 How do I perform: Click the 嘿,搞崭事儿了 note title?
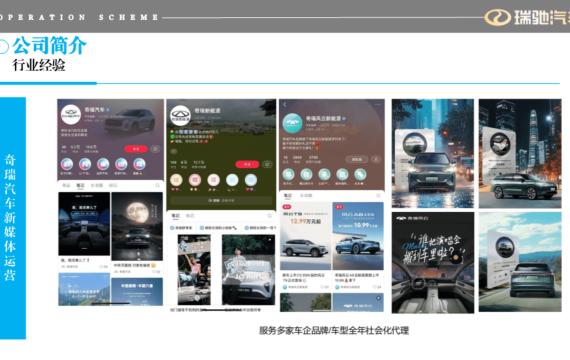coord(75,260)
